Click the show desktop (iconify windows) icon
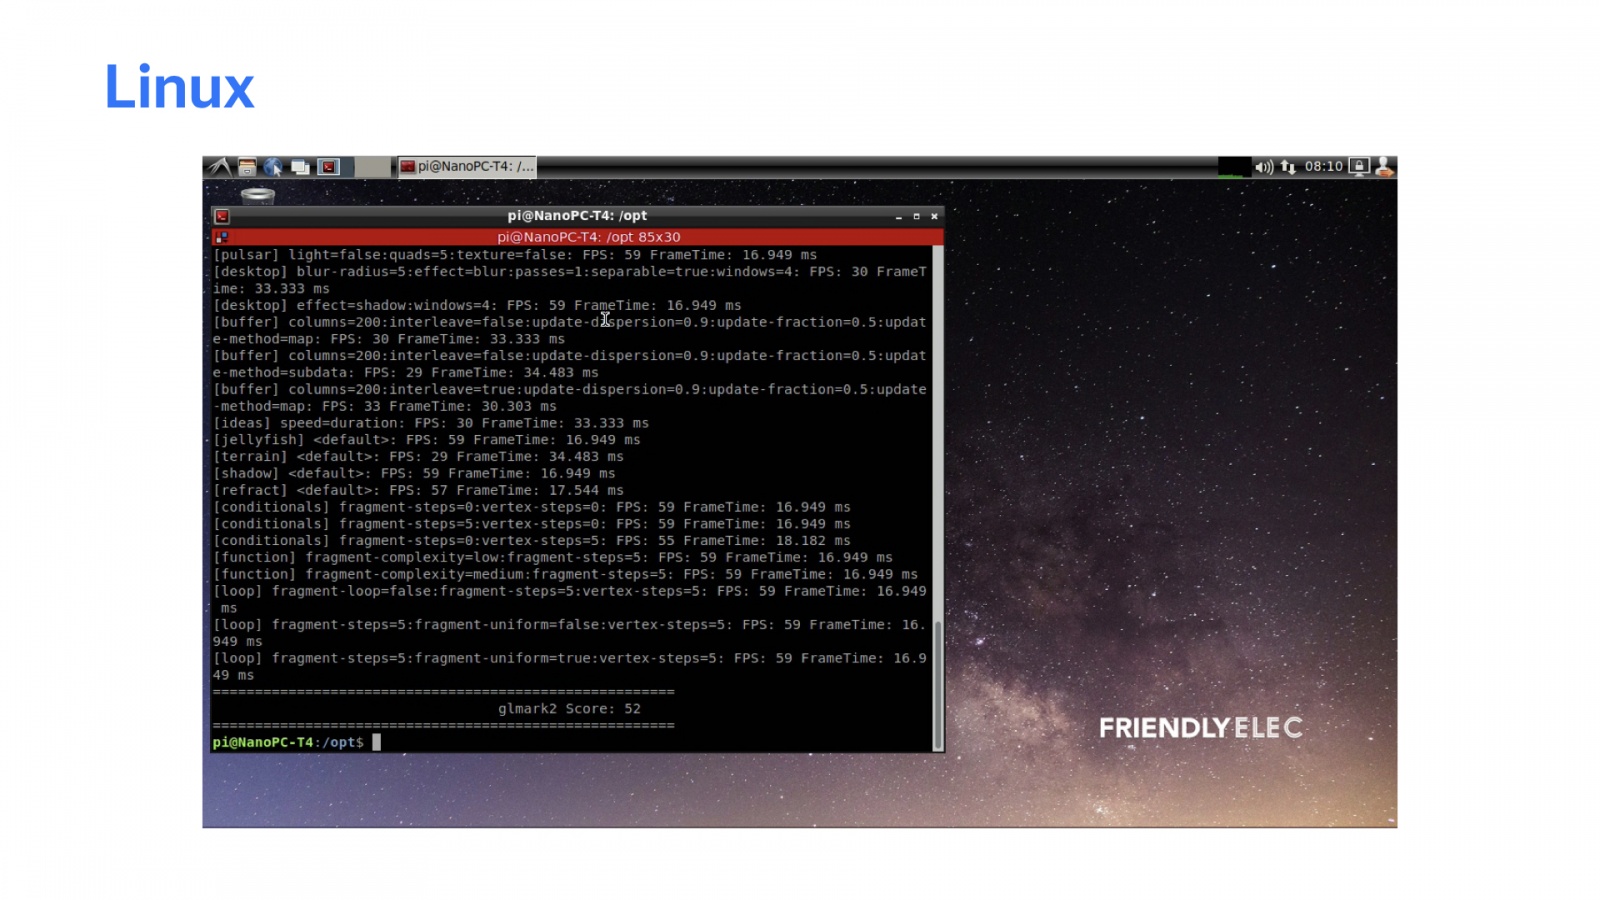Image resolution: width=1600 pixels, height=900 pixels. pyautogui.click(x=300, y=167)
